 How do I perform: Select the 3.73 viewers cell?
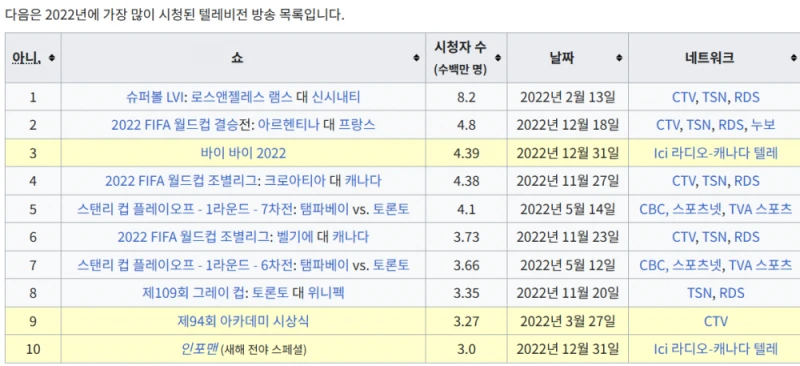point(466,237)
